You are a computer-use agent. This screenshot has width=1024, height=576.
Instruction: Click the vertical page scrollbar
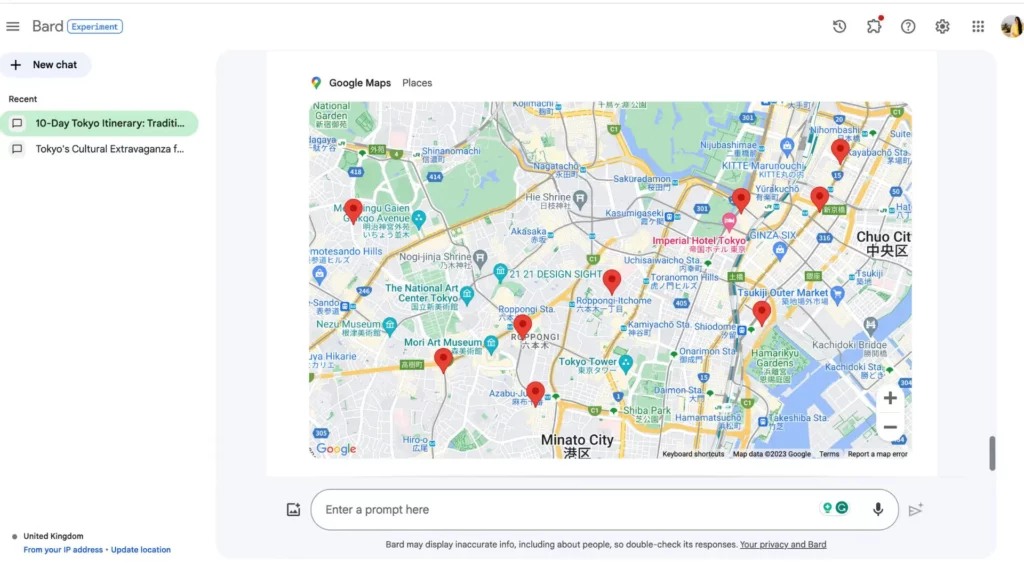click(992, 453)
